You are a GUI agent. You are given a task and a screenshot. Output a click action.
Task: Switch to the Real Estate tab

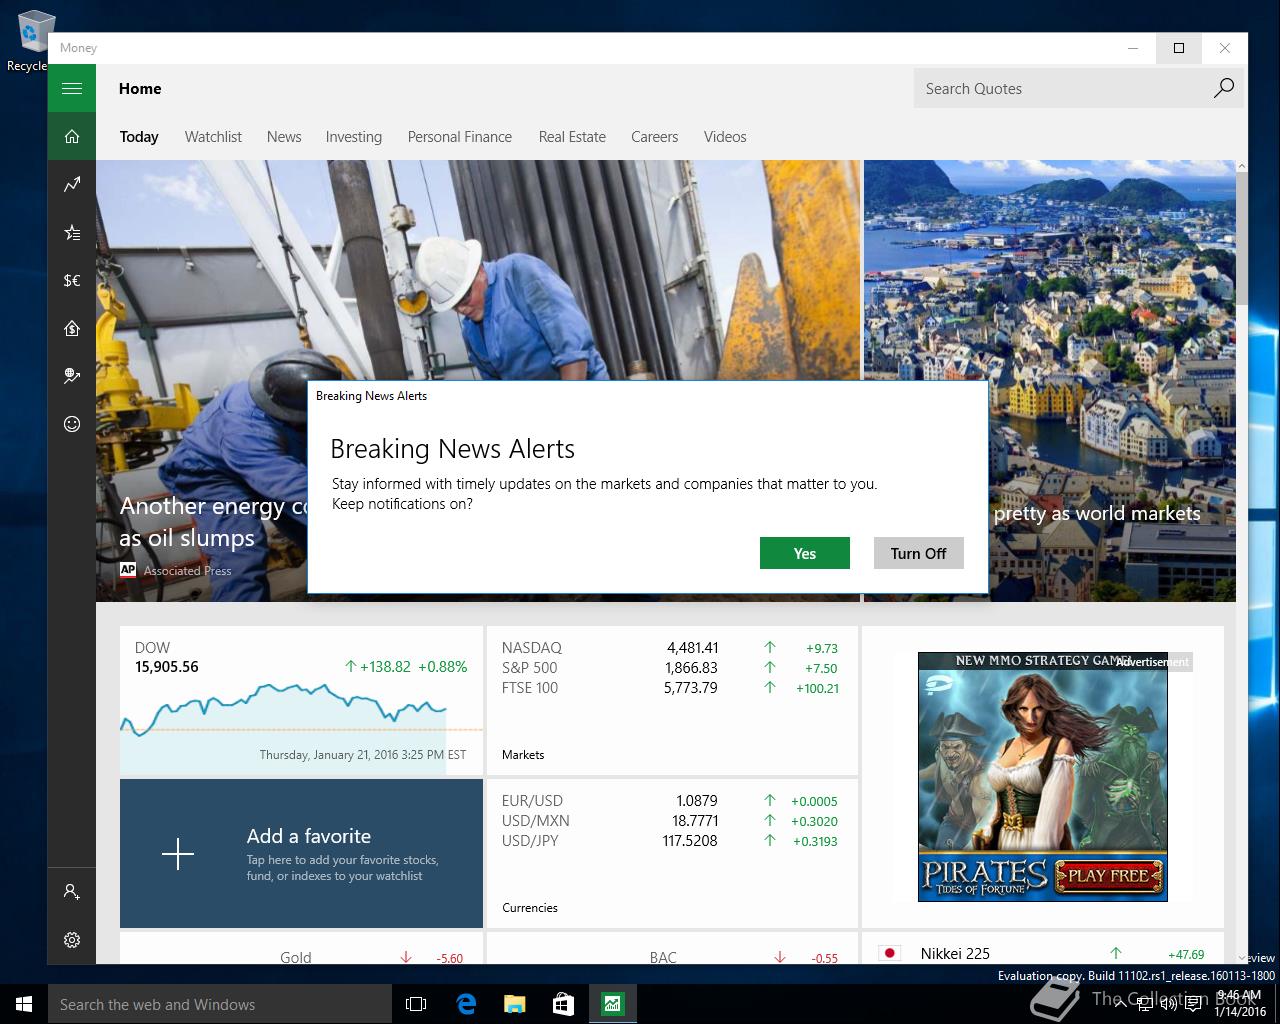(572, 137)
